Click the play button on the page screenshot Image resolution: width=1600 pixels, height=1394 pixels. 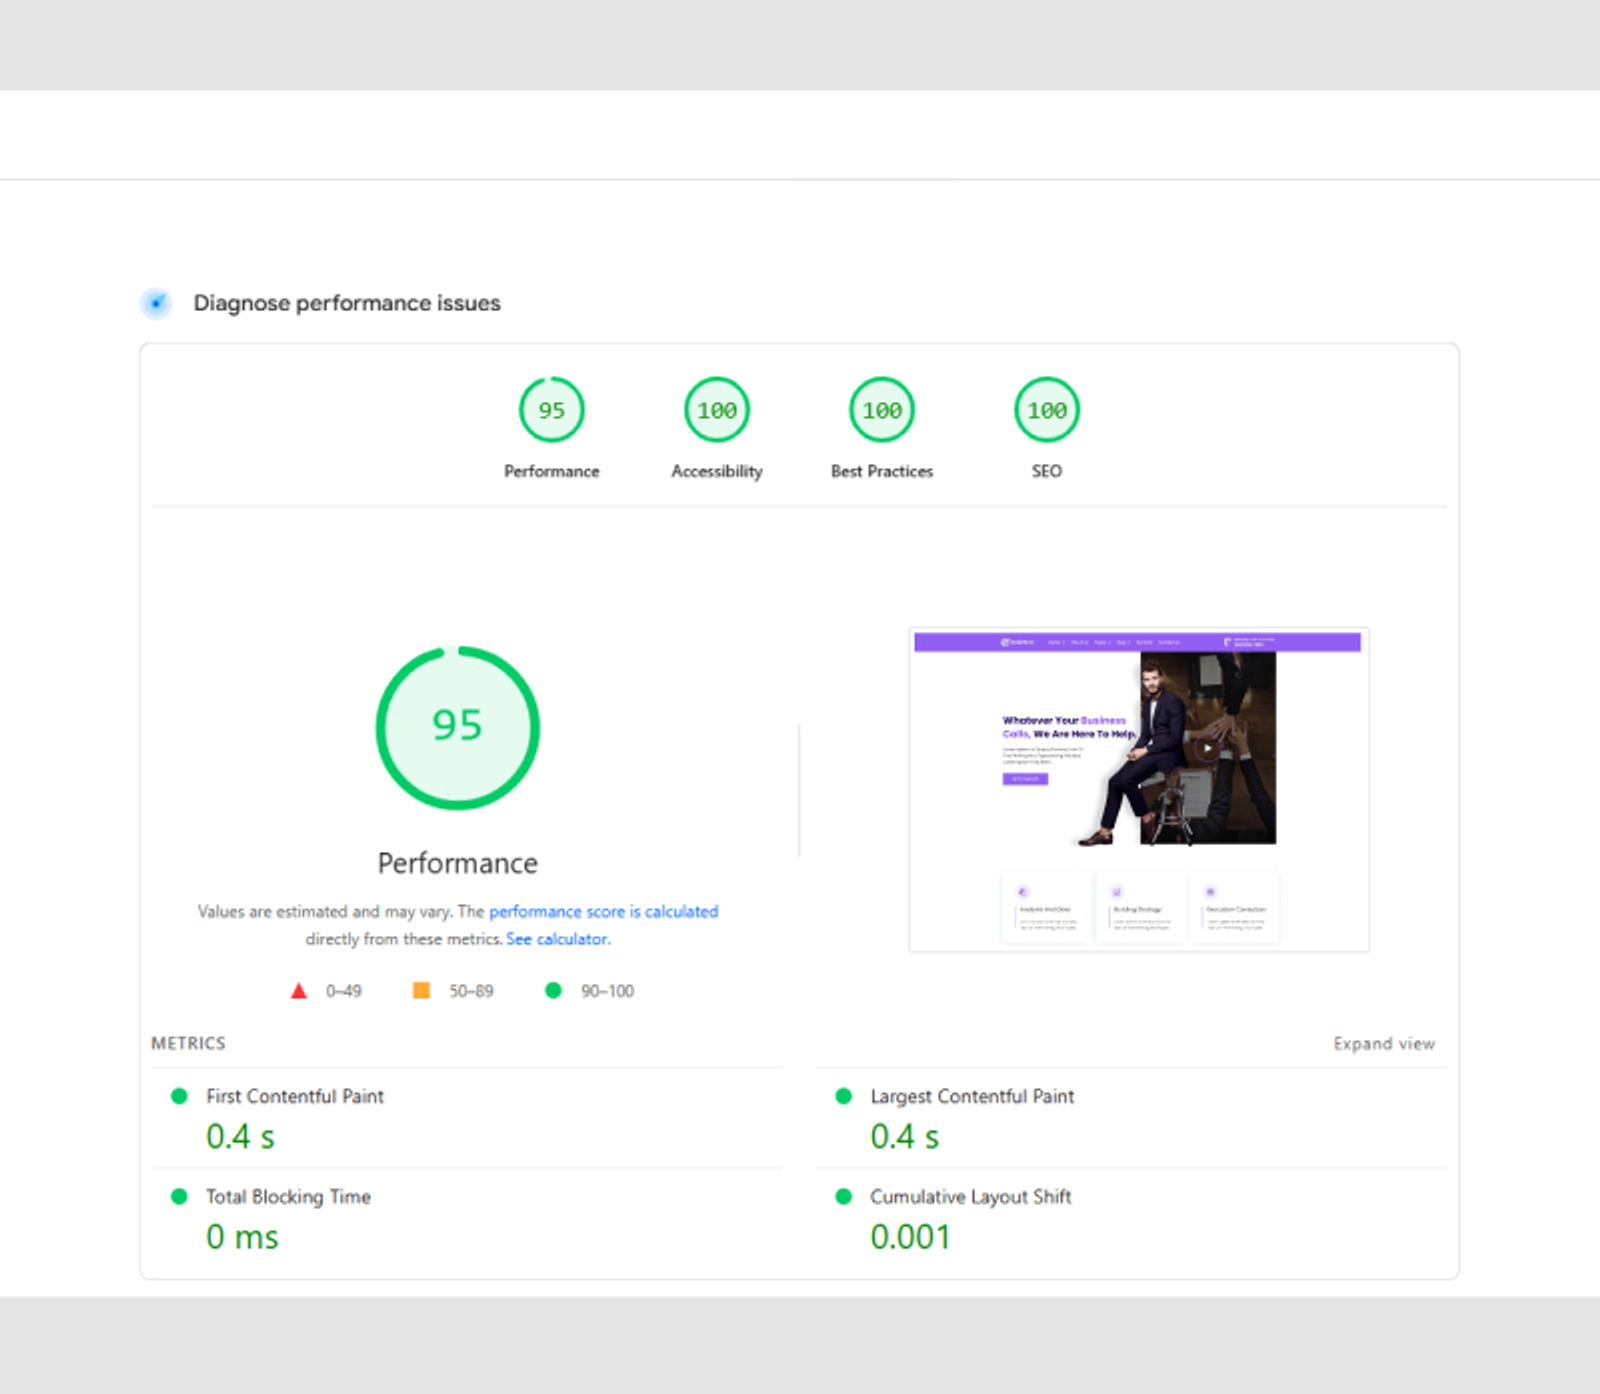[x=1209, y=747]
